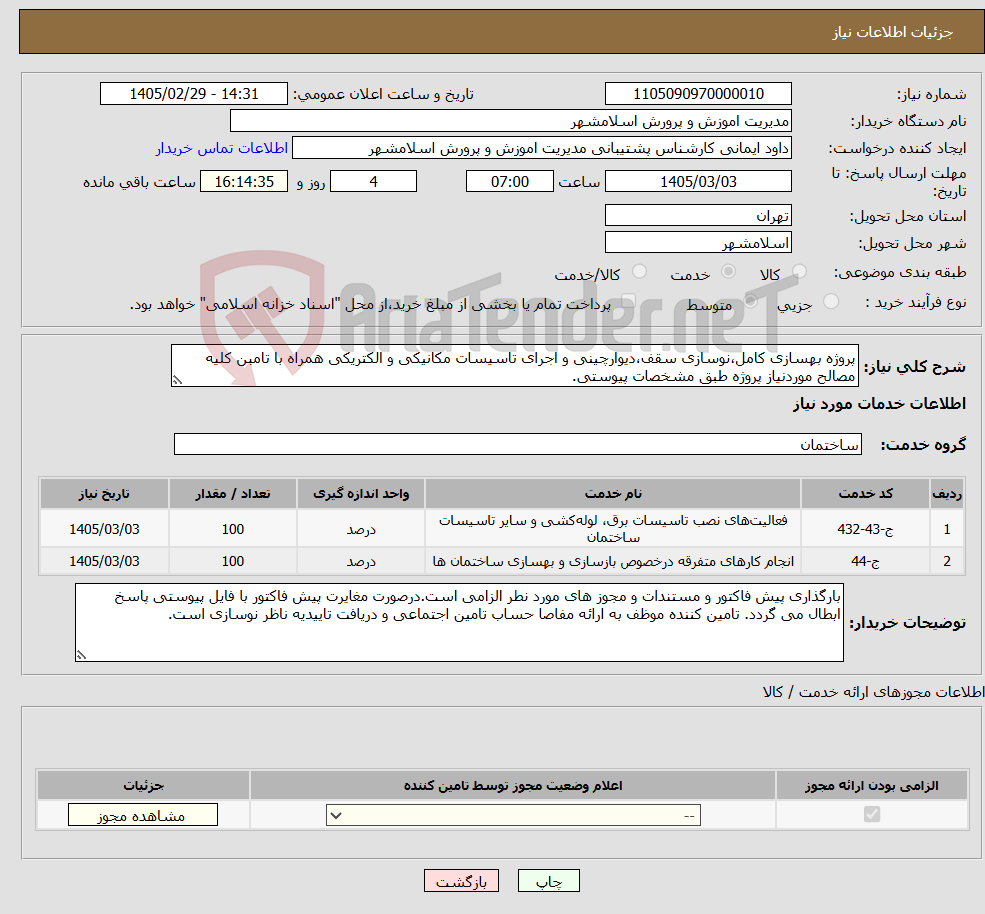Viewport: 985px width, 914px height.
Task: Select the جزیی purchase type radio
Action: 830,302
